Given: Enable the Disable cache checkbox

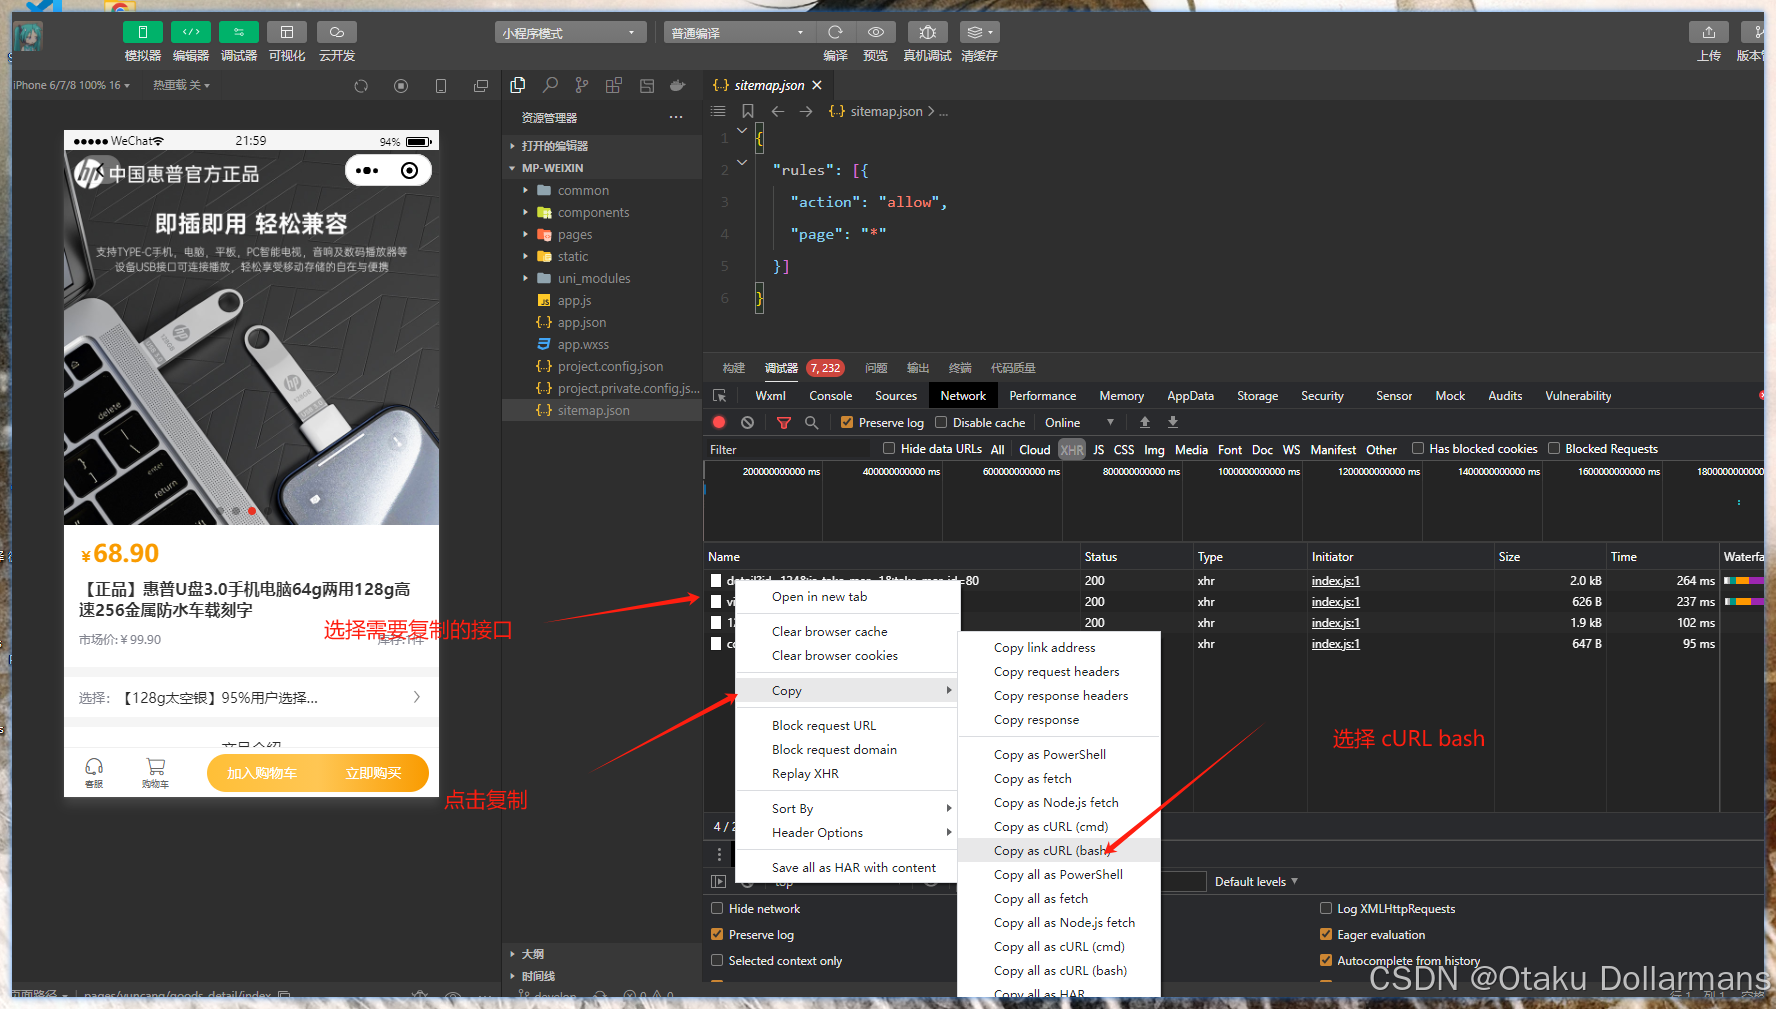Looking at the screenshot, I should click(x=941, y=422).
